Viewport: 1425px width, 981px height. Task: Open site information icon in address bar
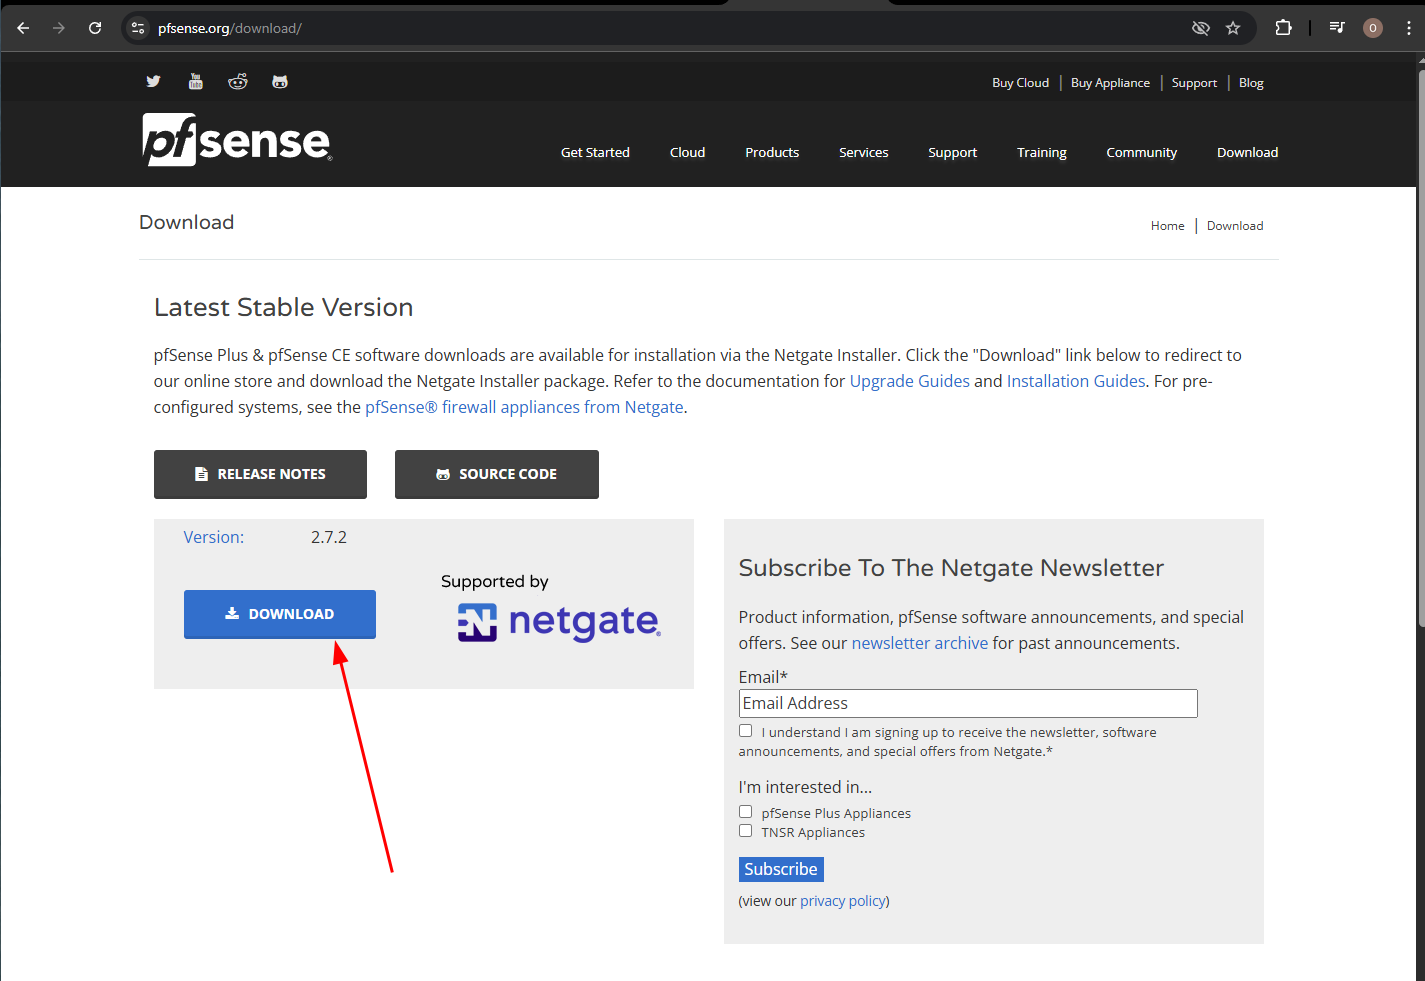click(x=139, y=28)
